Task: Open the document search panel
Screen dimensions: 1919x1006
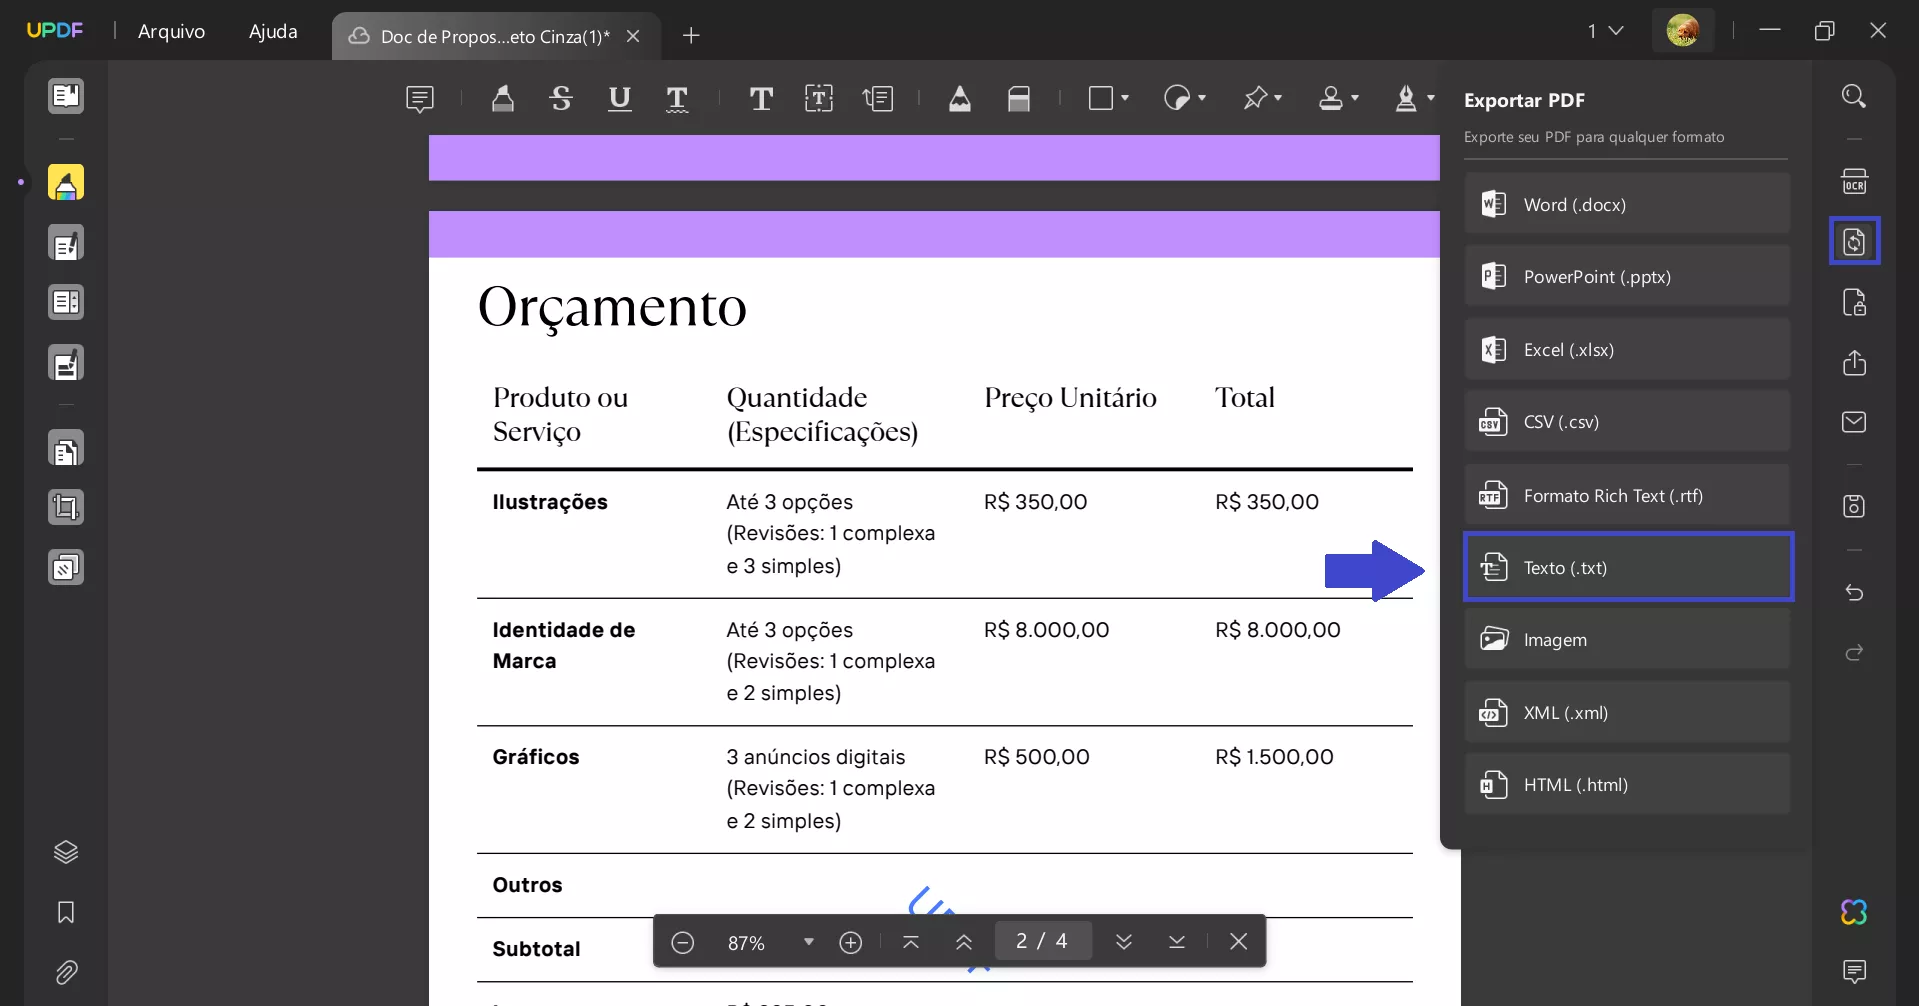Action: [x=1855, y=95]
